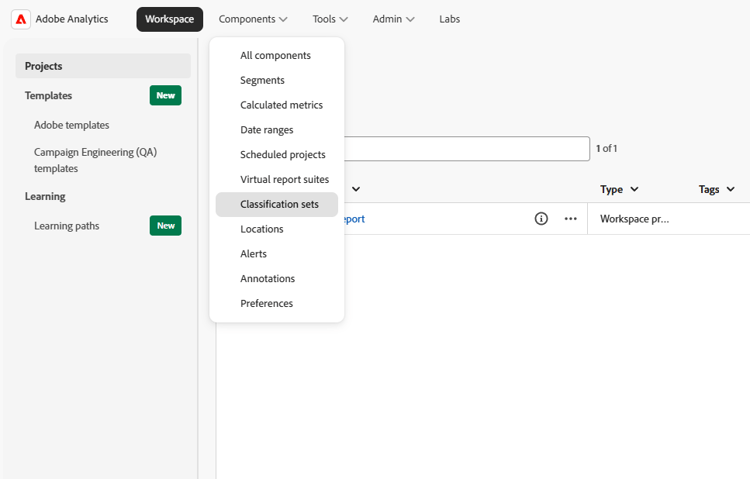
Task: Open the three-dot more actions menu
Action: 571,219
